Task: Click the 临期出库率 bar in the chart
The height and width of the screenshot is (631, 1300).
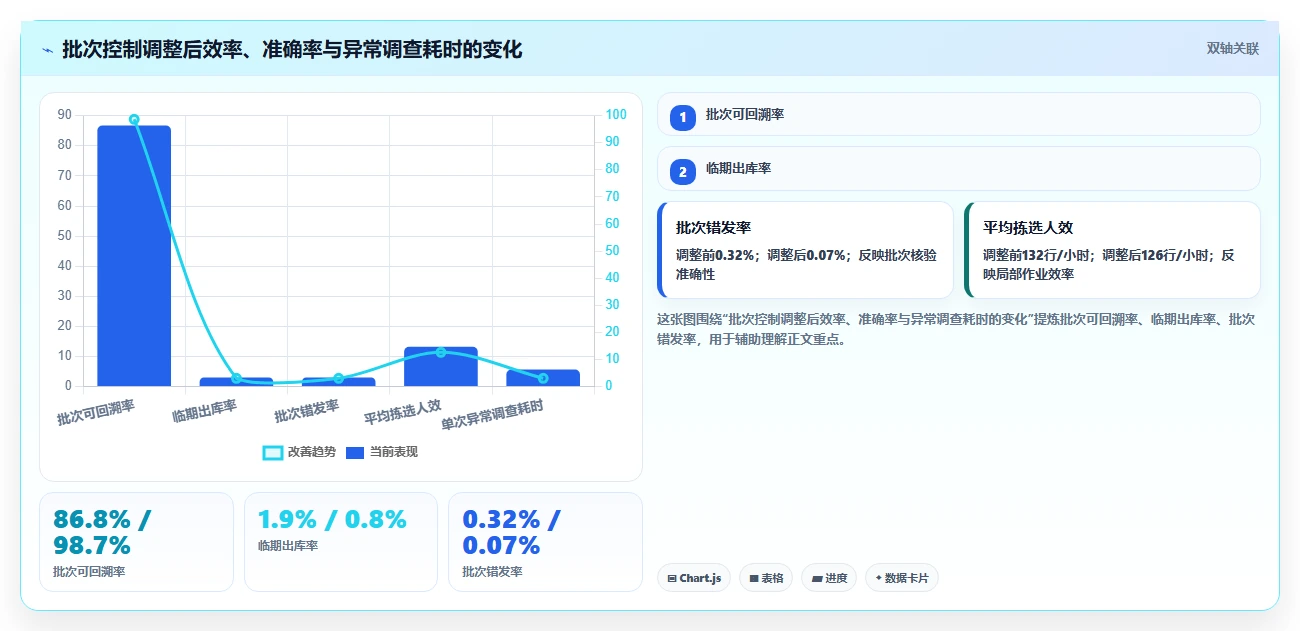Action: pyautogui.click(x=236, y=382)
